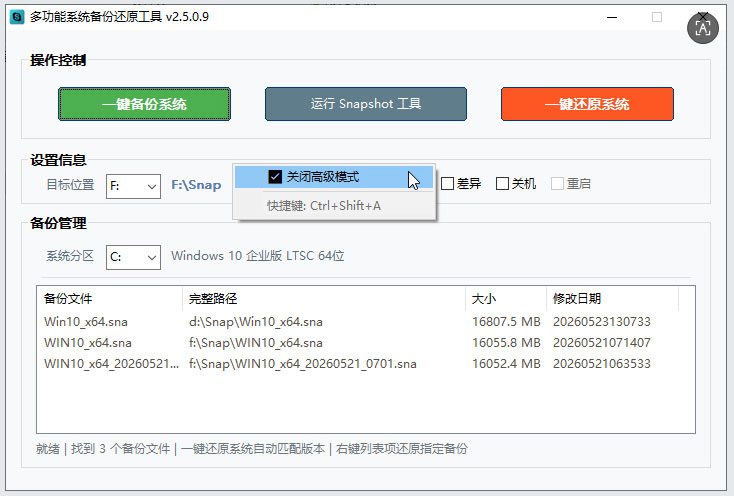The image size is (734, 496).
Task: Click the app icon in the title bar
Action: [17, 17]
